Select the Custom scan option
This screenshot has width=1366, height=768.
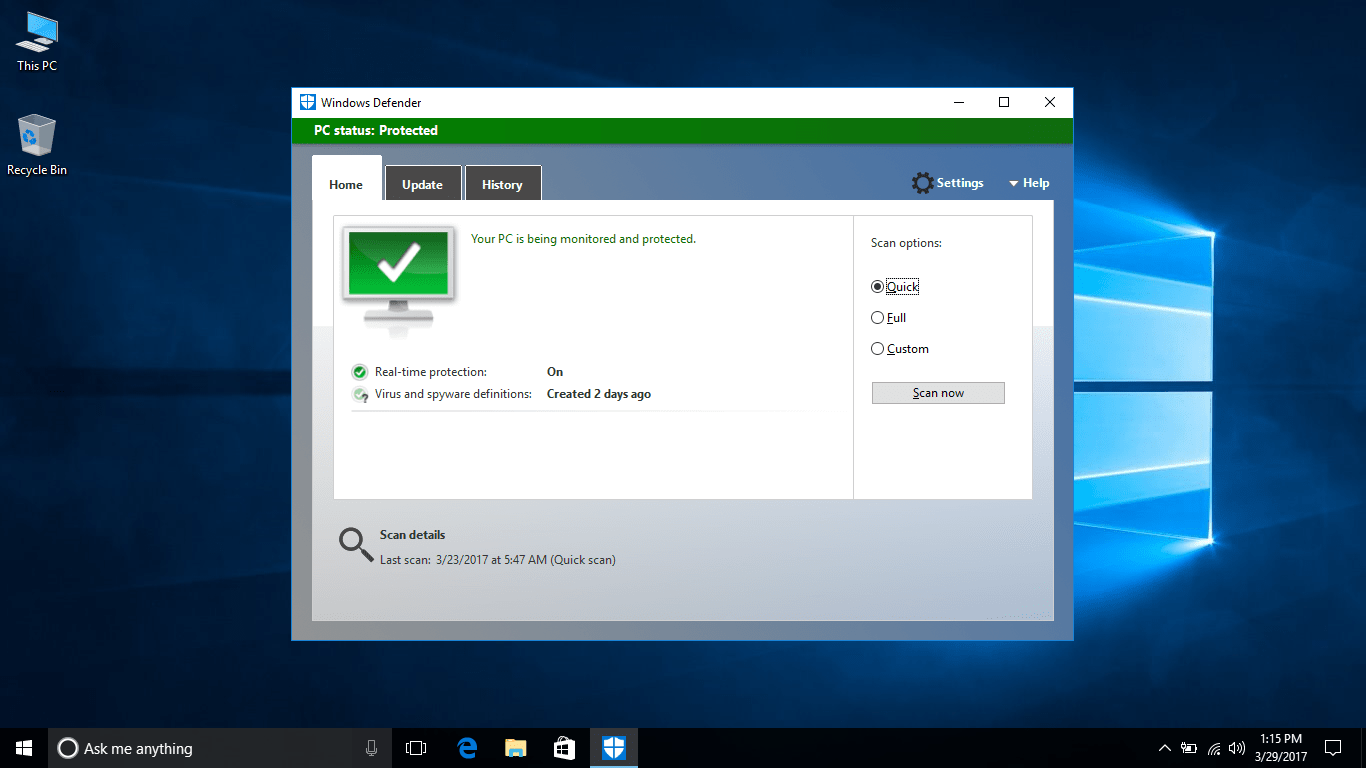(900, 349)
